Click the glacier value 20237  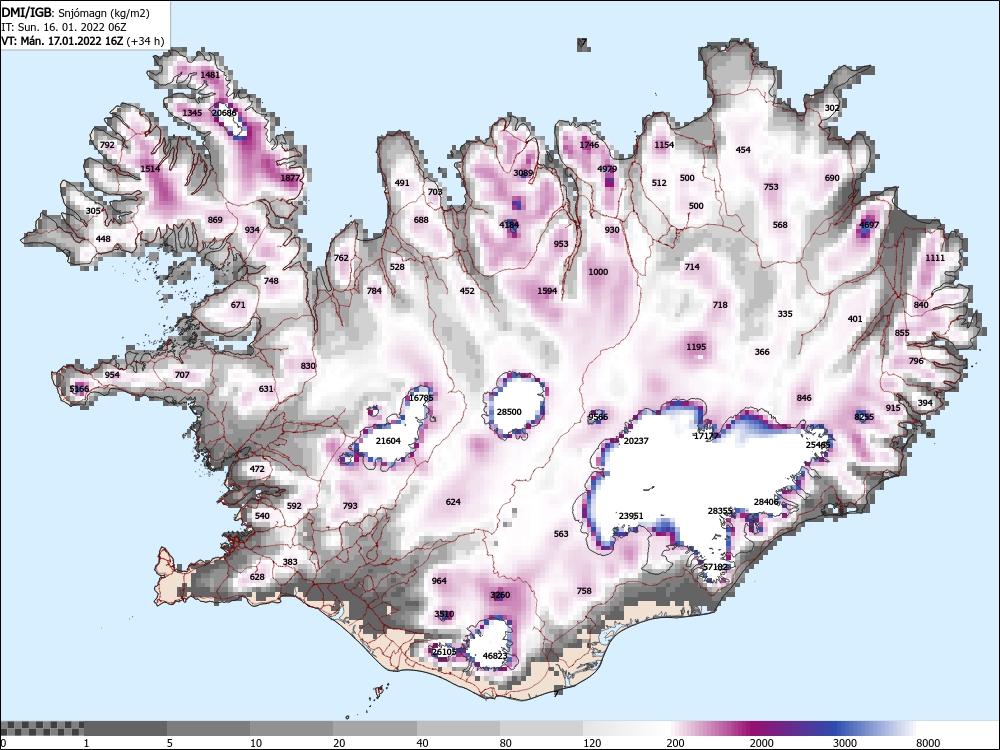coord(636,441)
